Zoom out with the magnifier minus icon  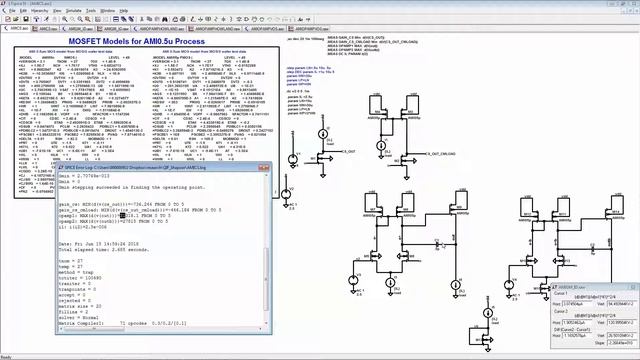tap(80, 19)
